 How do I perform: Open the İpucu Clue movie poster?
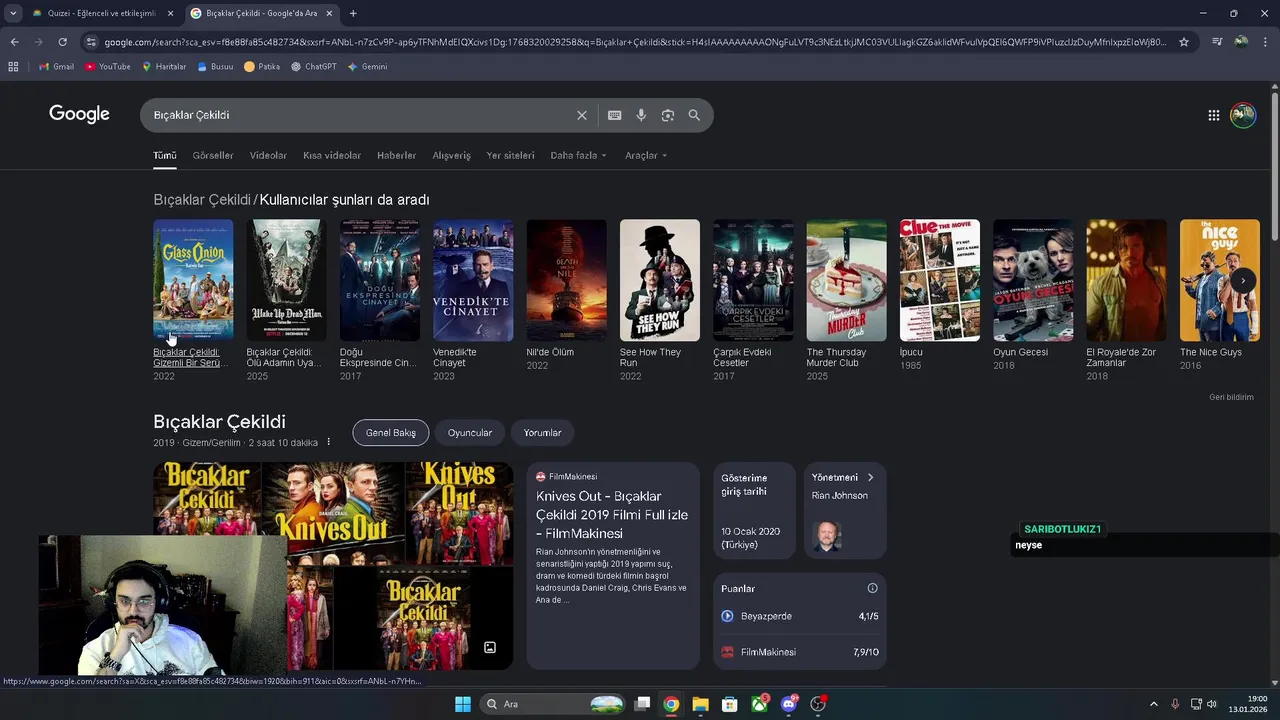pyautogui.click(x=940, y=280)
